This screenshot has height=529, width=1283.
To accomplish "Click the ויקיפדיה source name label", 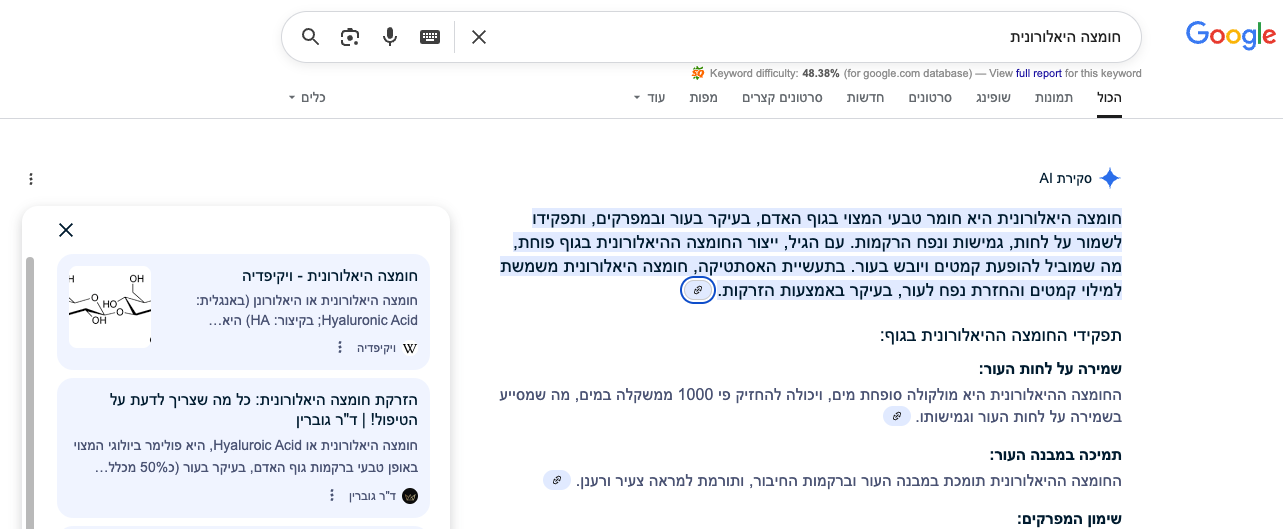I will 377,348.
